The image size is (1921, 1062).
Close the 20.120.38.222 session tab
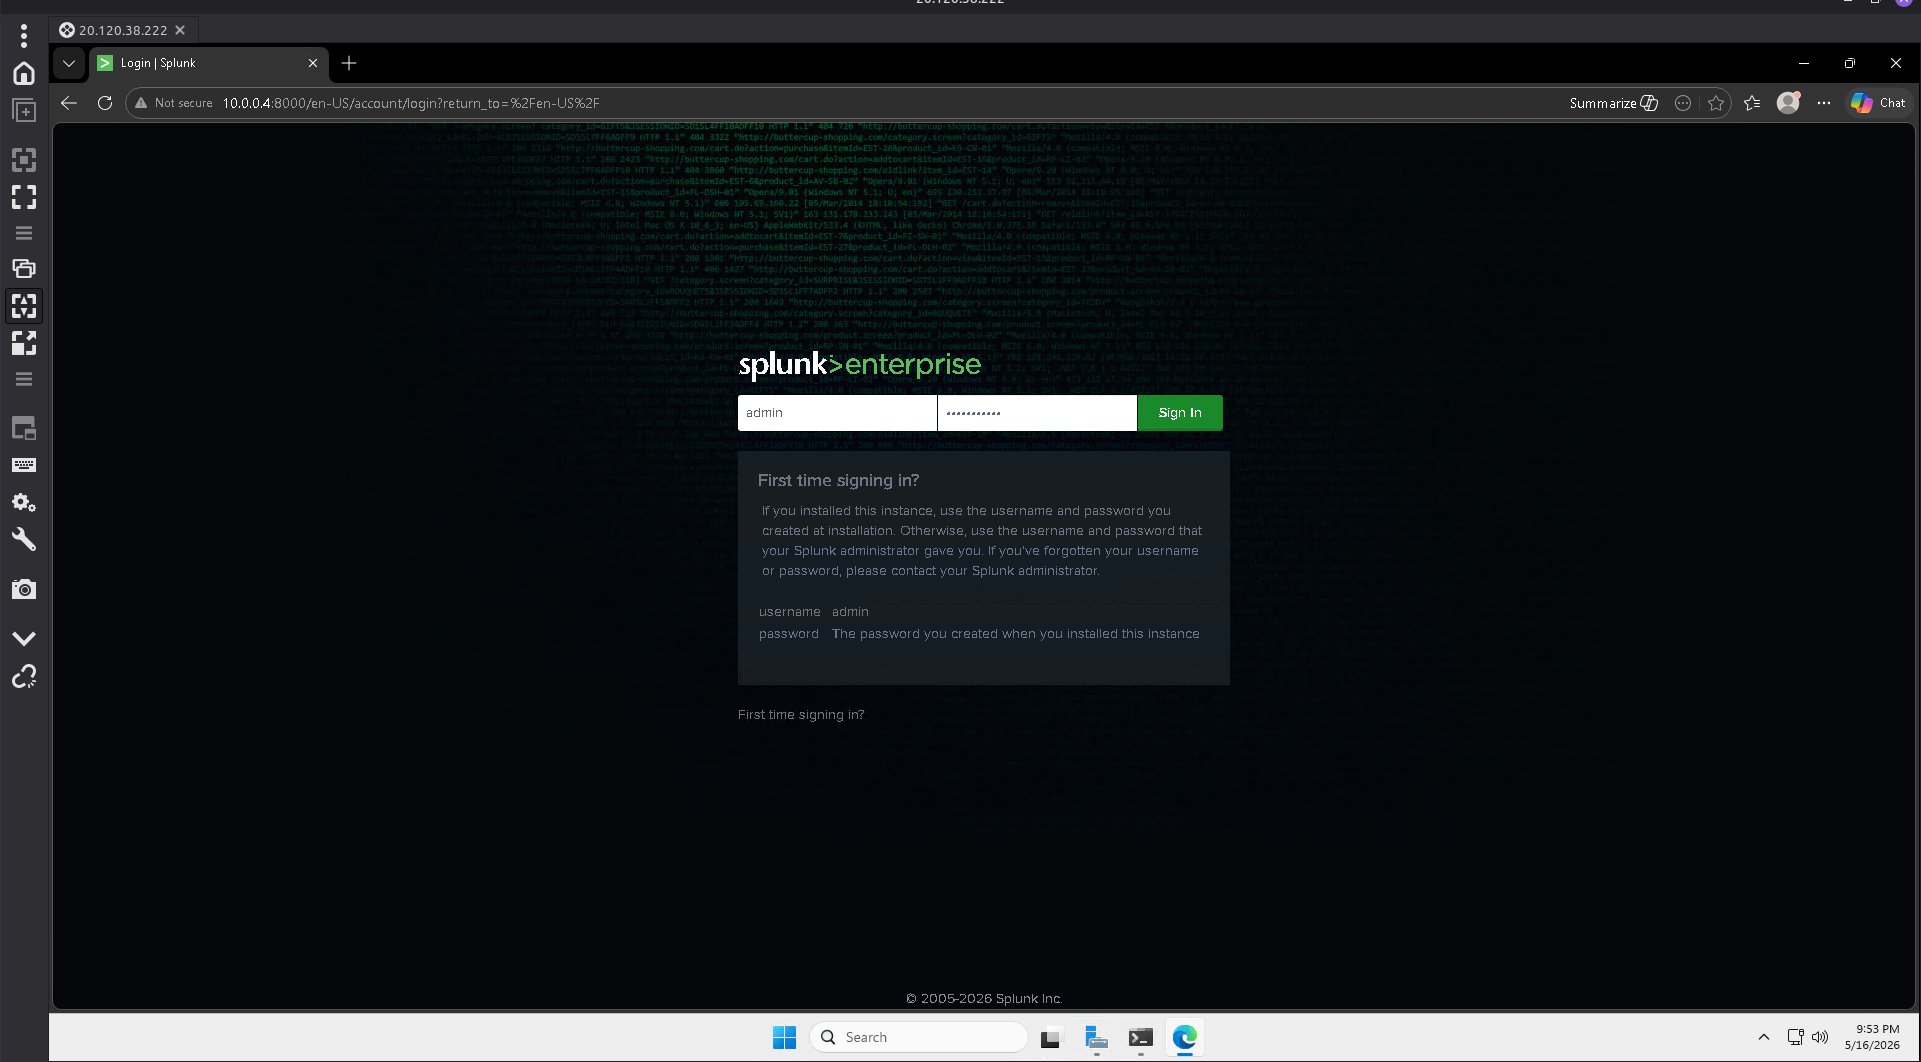[x=180, y=30]
